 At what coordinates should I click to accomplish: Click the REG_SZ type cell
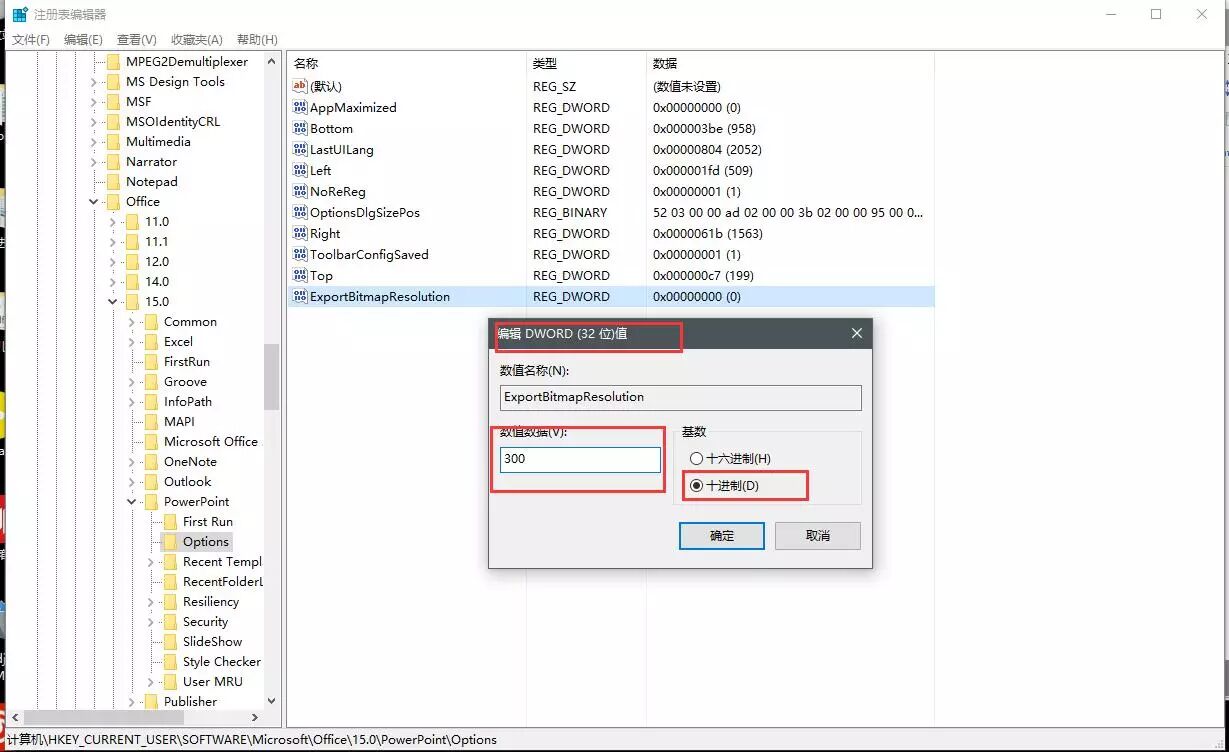[555, 86]
